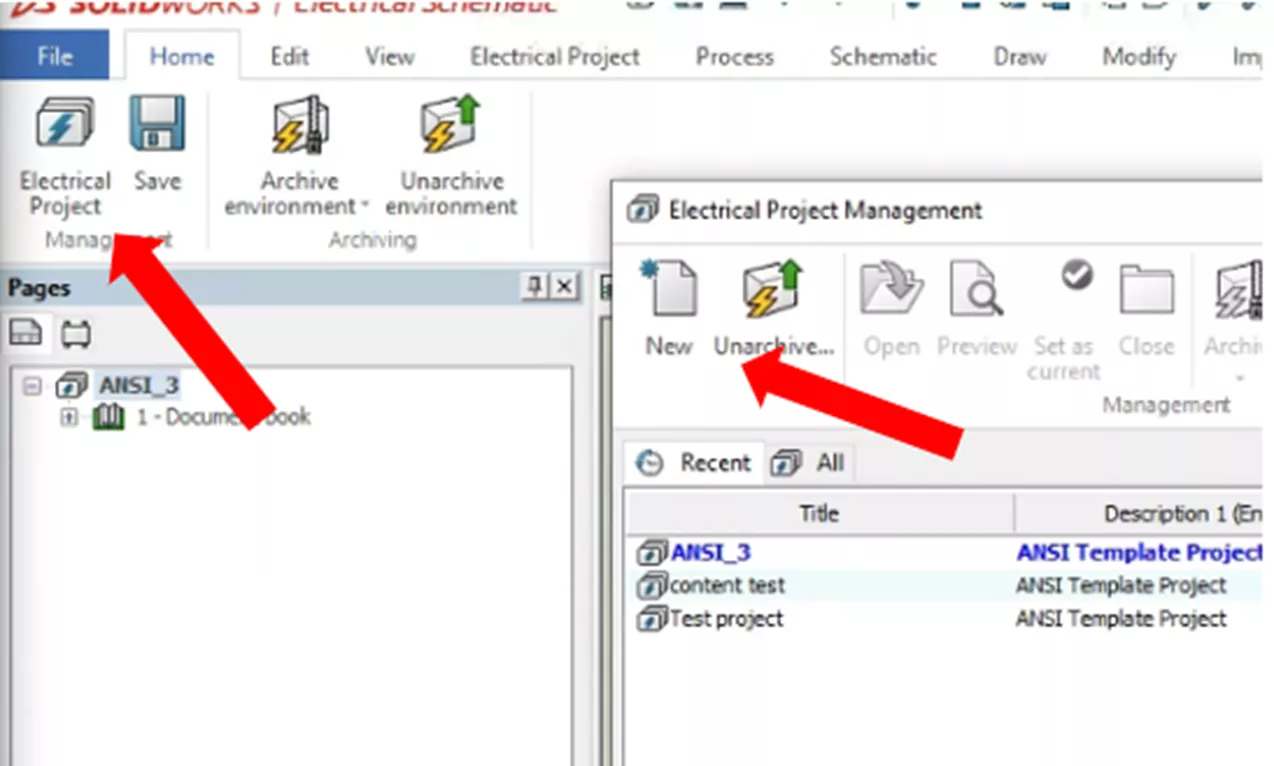Sort by the Title column header
This screenshot has width=1274, height=766.
819,514
